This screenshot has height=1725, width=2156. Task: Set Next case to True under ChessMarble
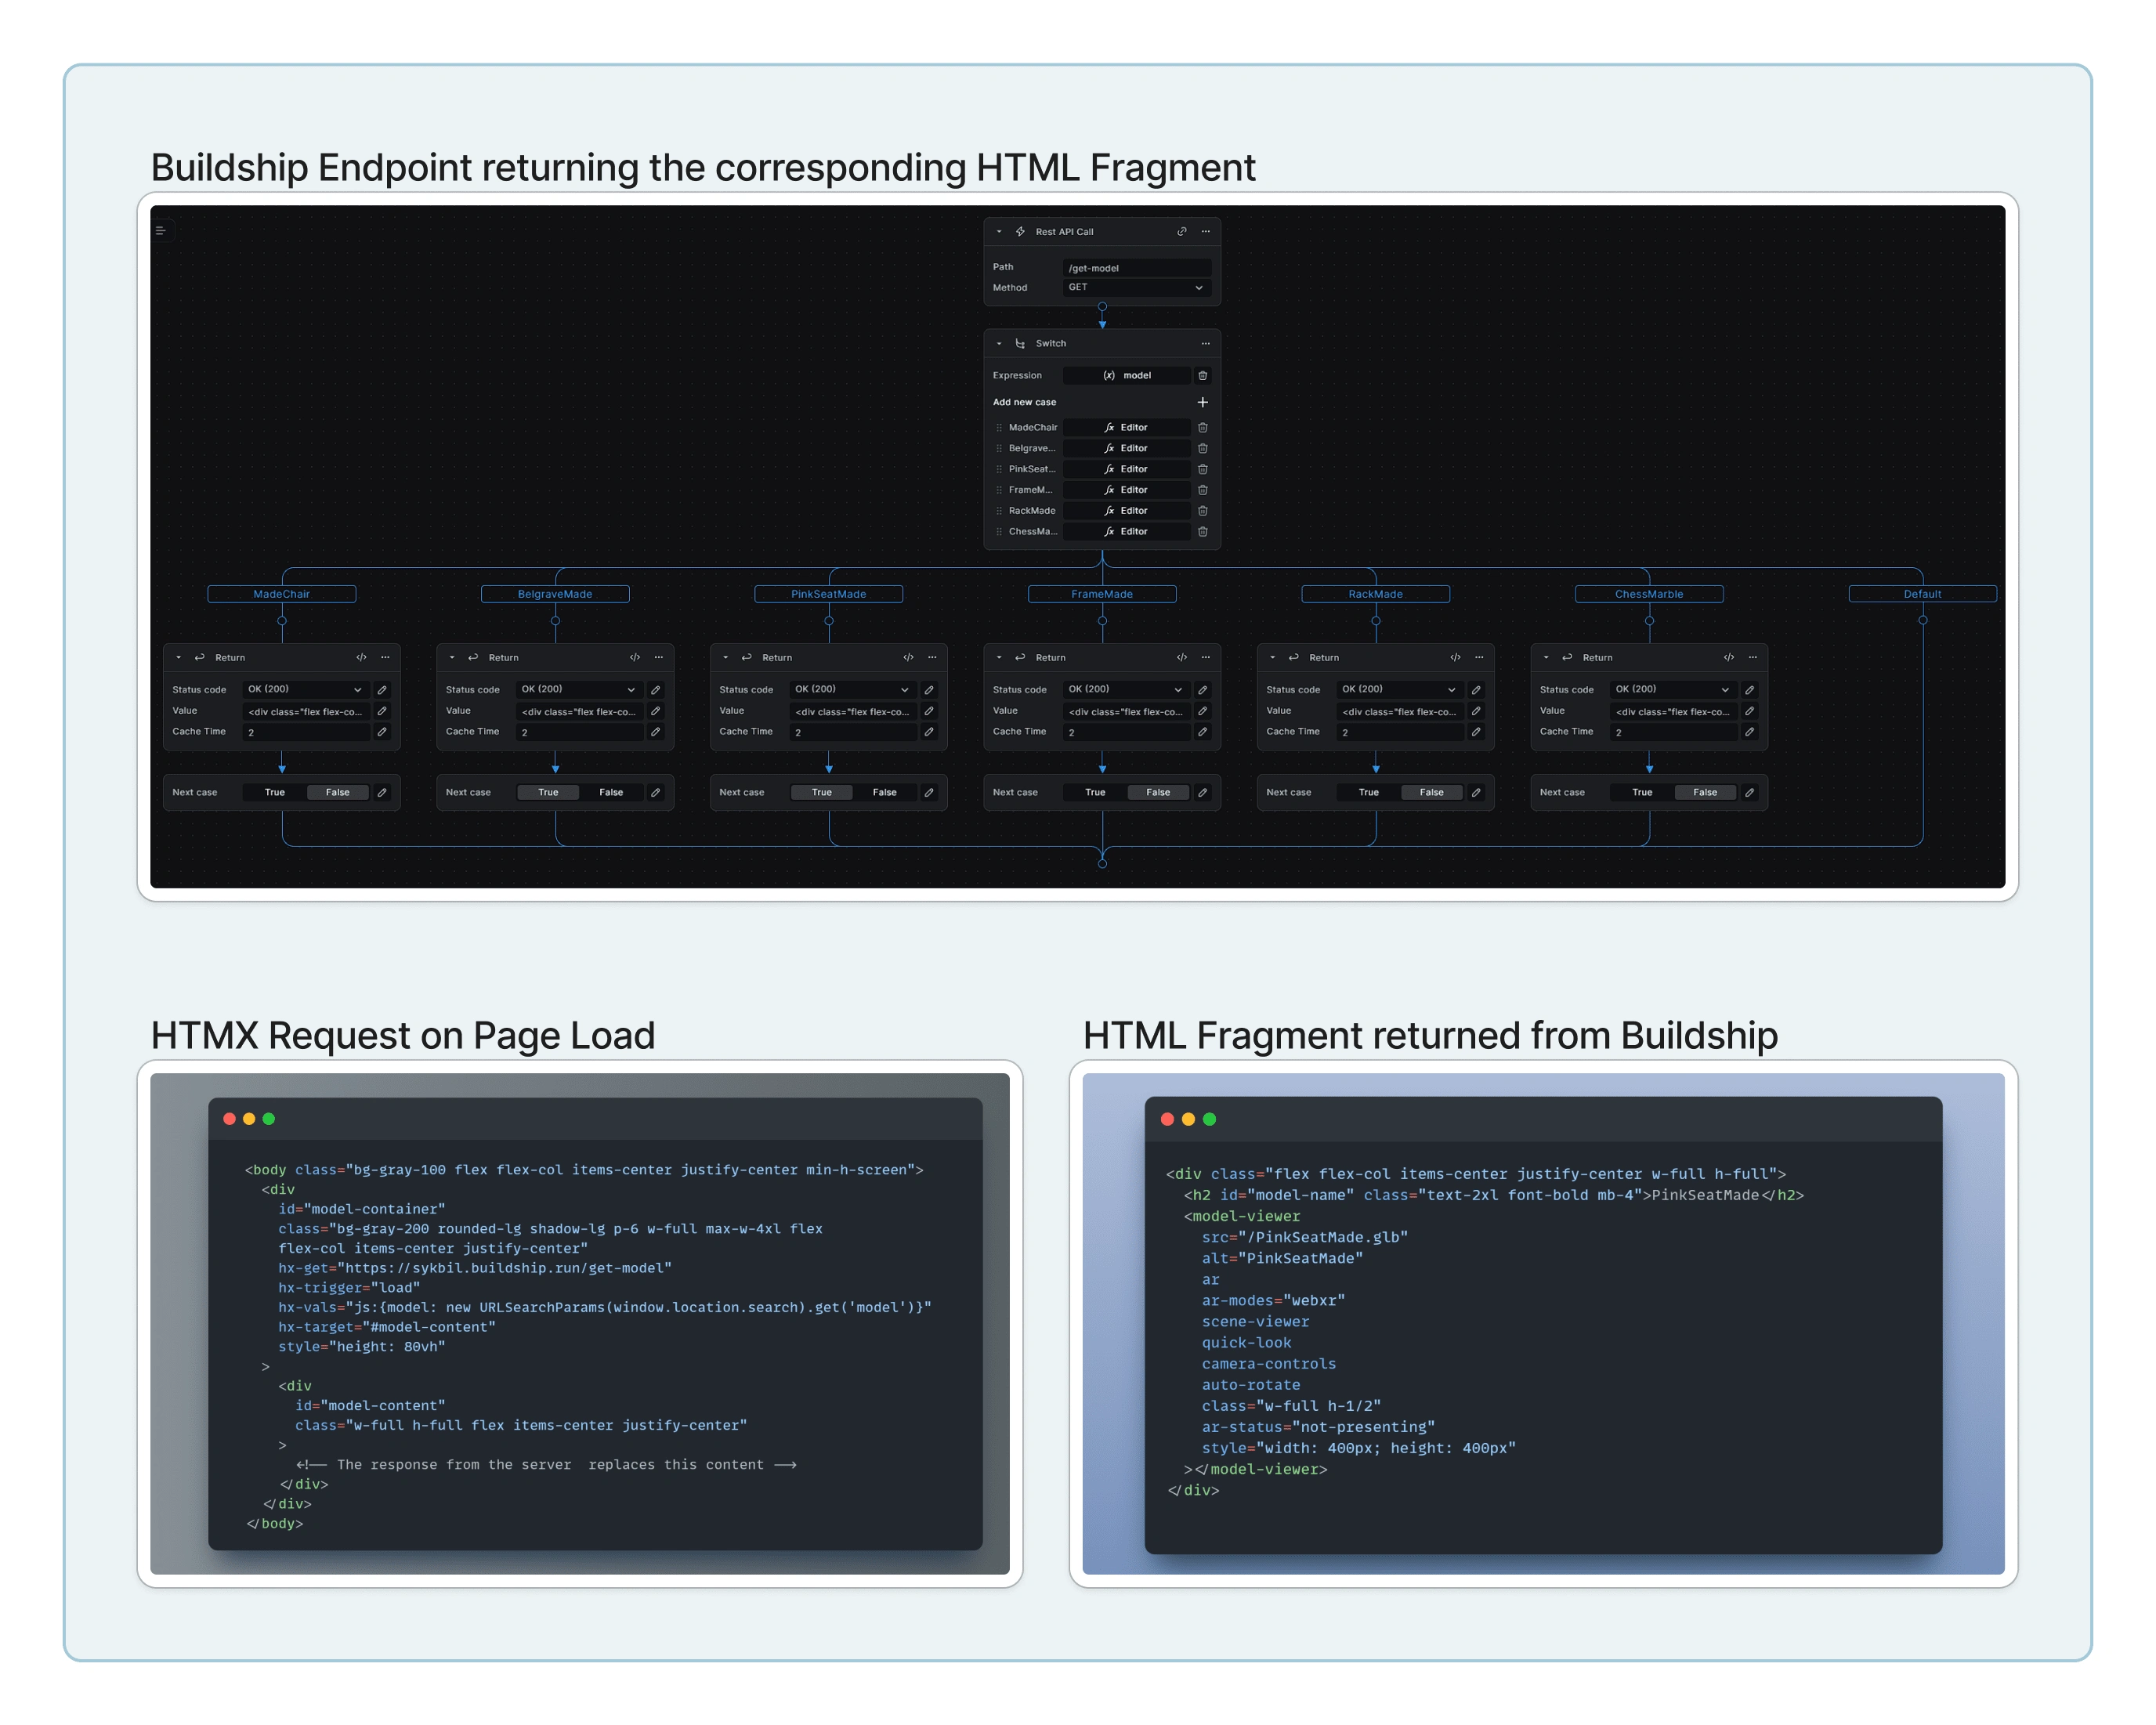click(x=1642, y=792)
